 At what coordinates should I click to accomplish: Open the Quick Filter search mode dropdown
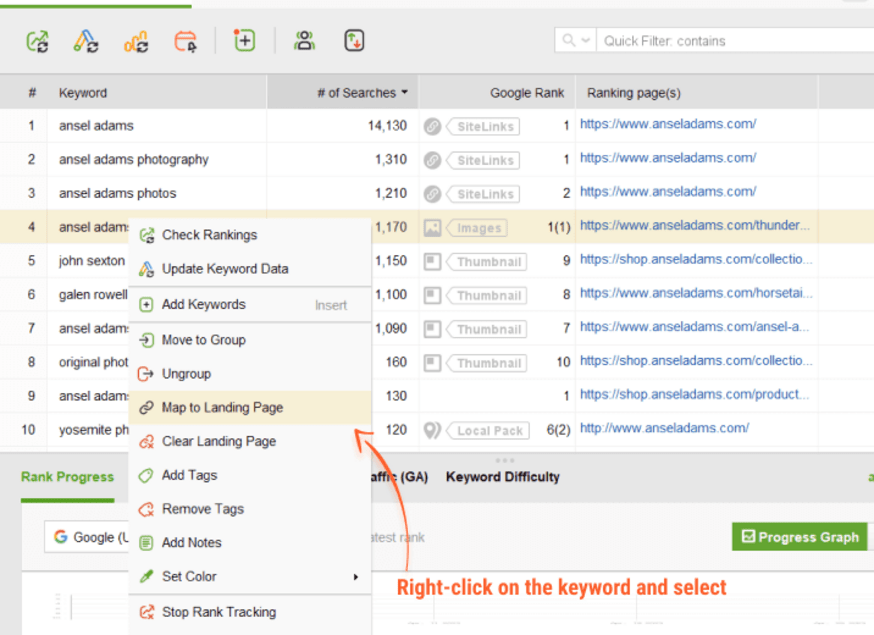point(586,40)
